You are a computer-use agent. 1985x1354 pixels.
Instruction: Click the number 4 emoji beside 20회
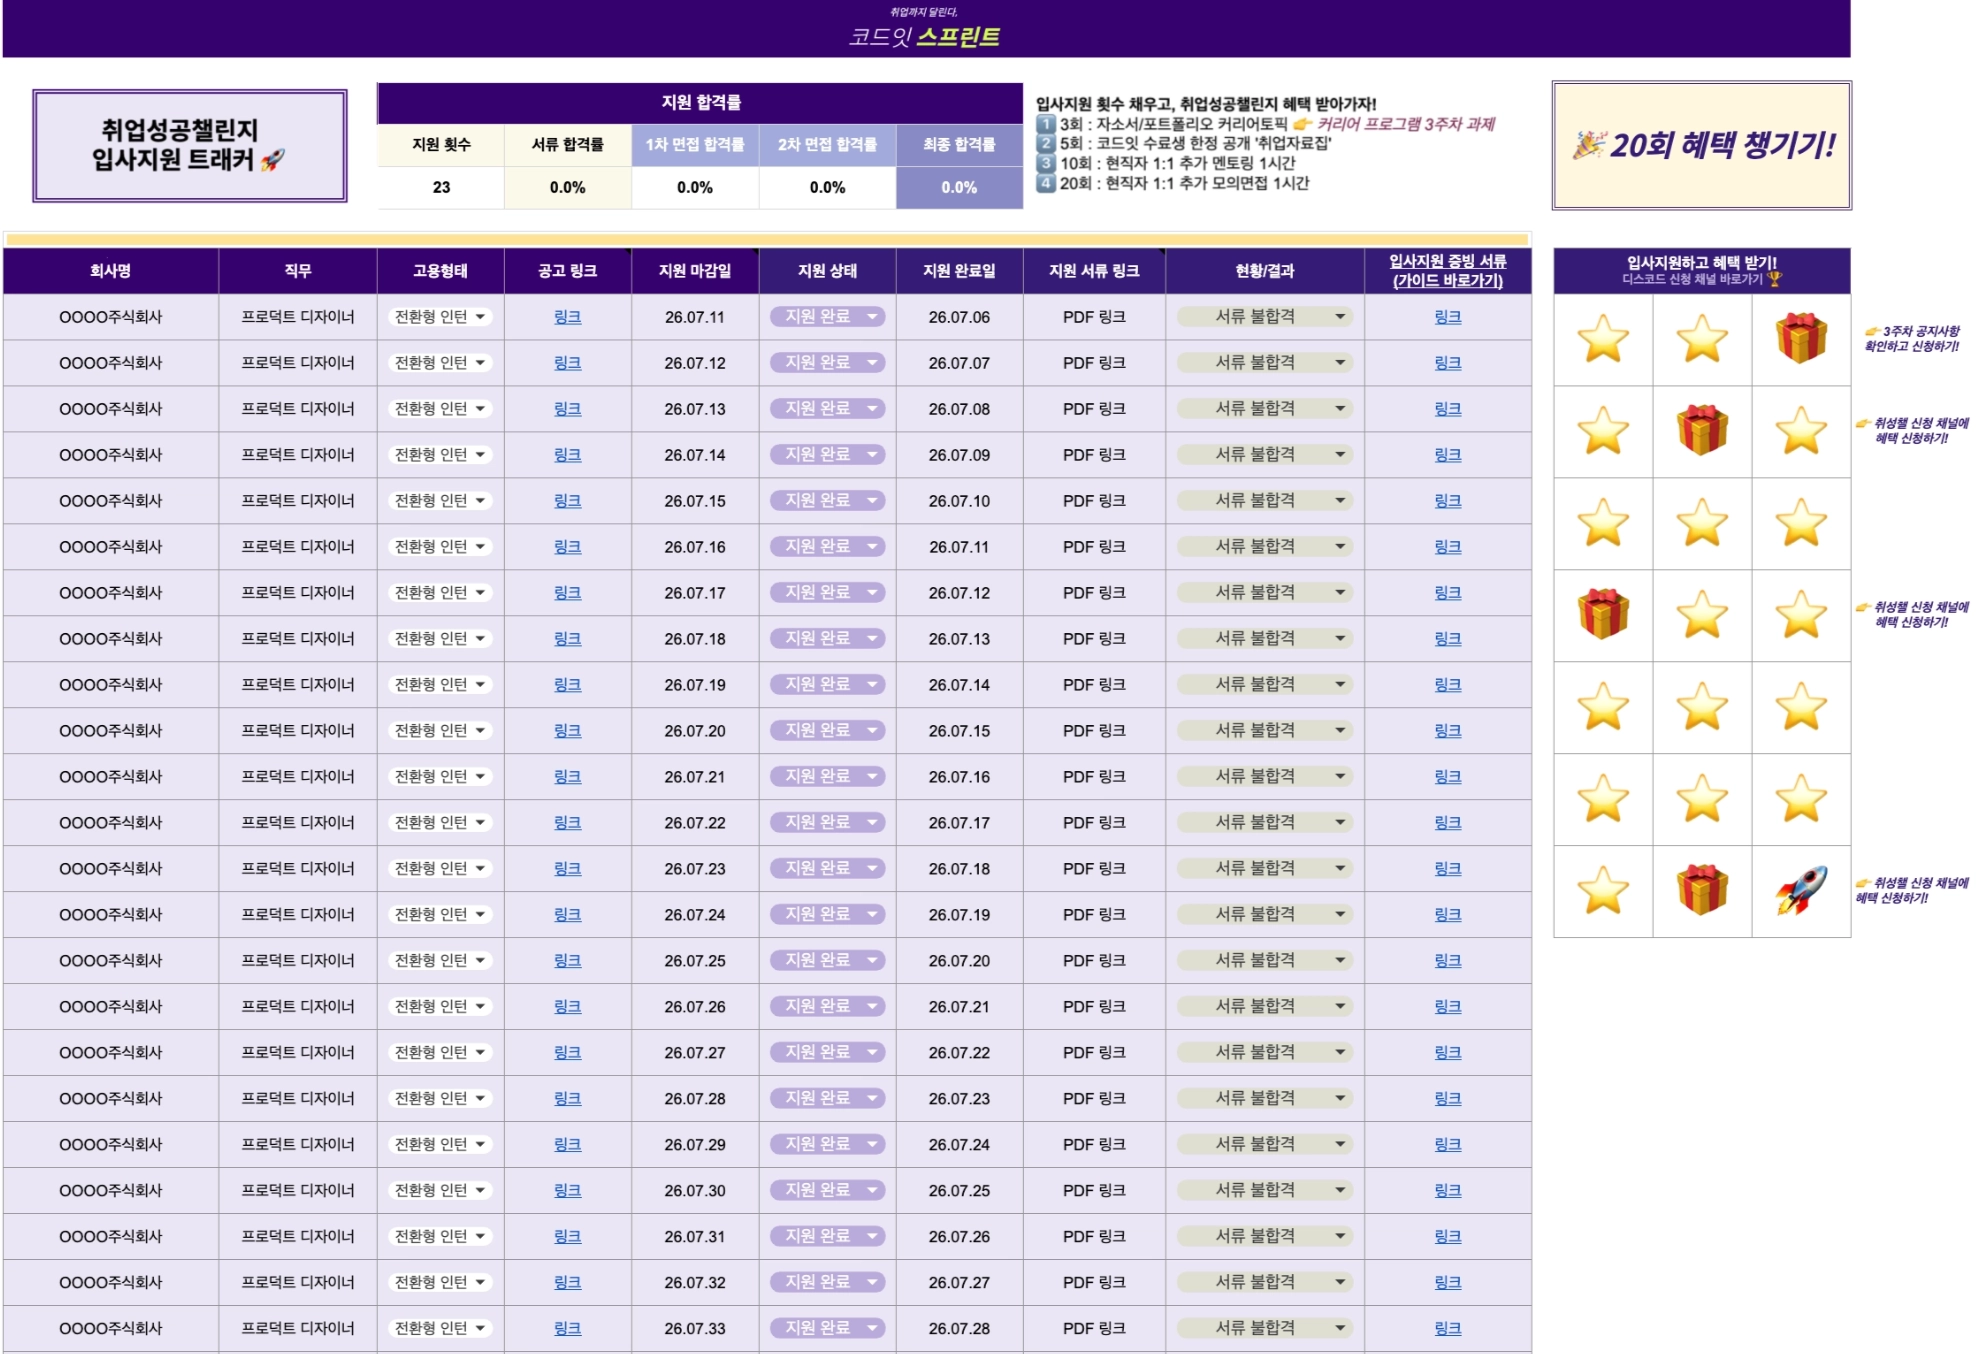coord(1046,183)
